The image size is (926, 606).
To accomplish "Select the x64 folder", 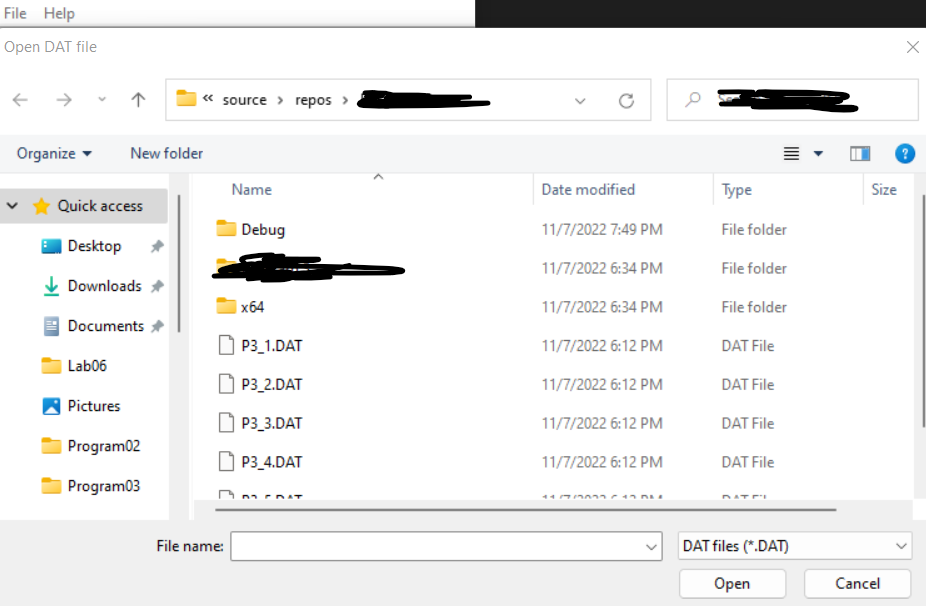I will click(252, 307).
